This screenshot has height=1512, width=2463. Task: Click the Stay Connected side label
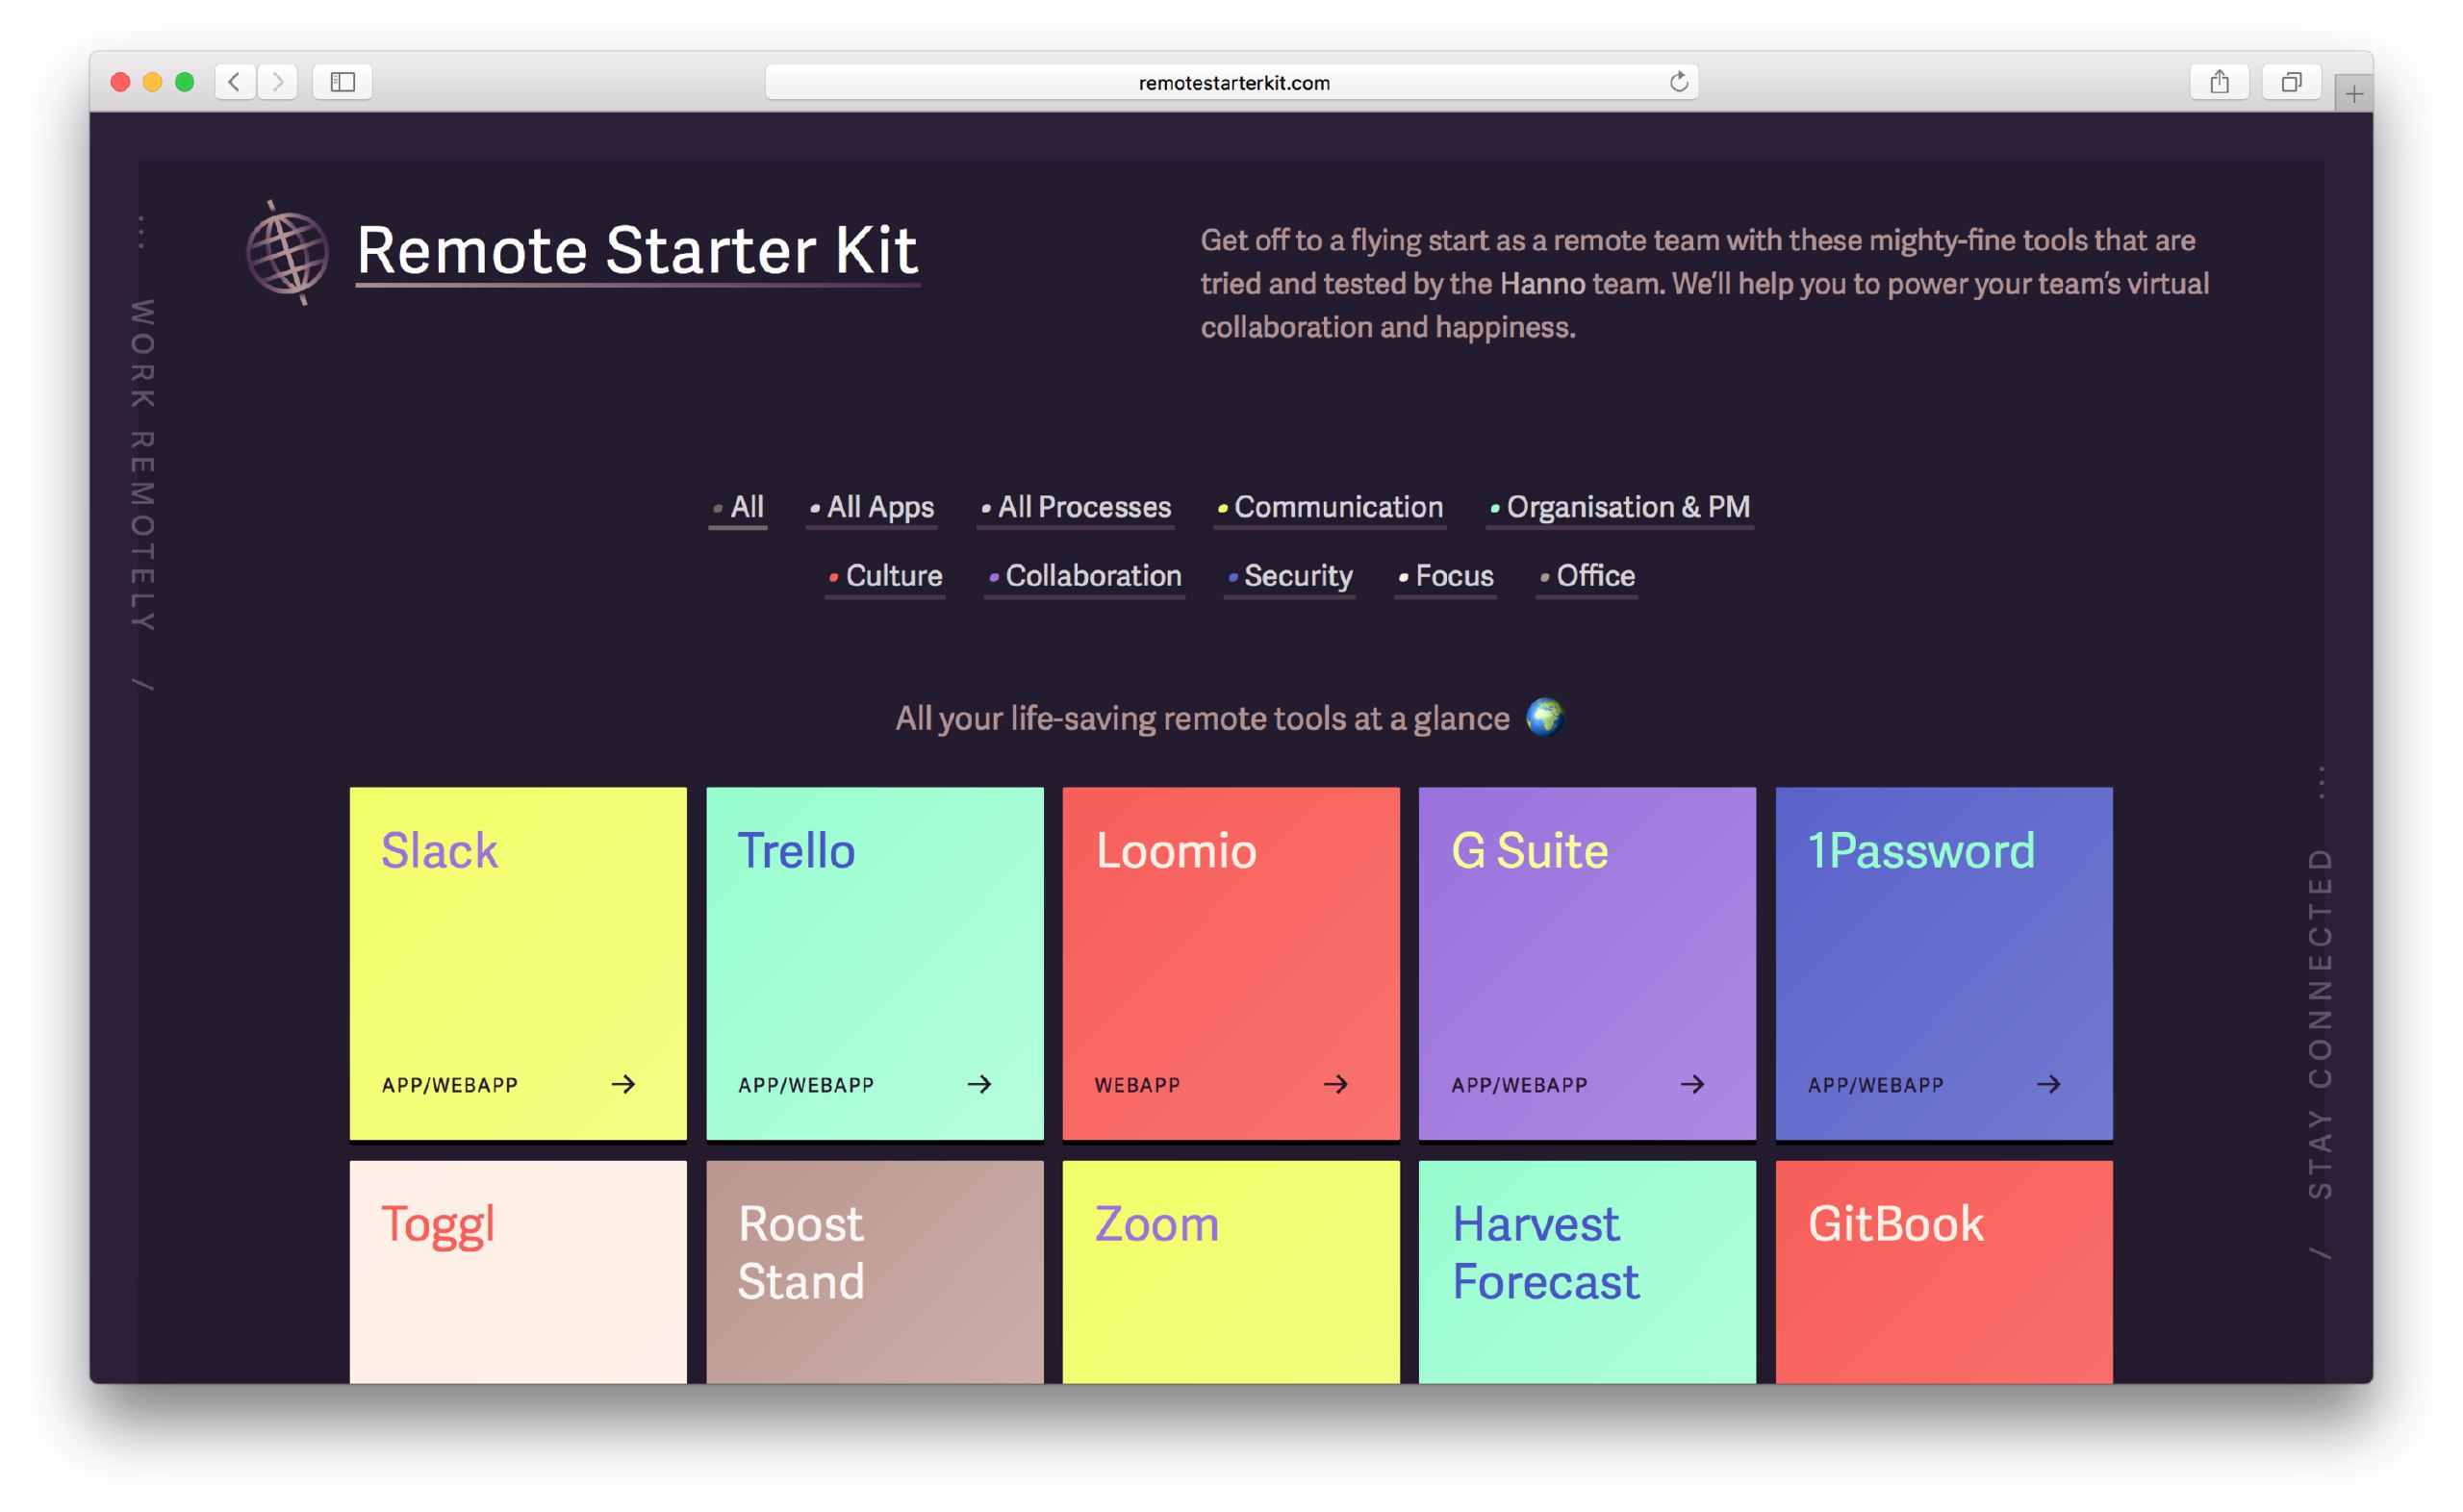tap(2320, 1023)
